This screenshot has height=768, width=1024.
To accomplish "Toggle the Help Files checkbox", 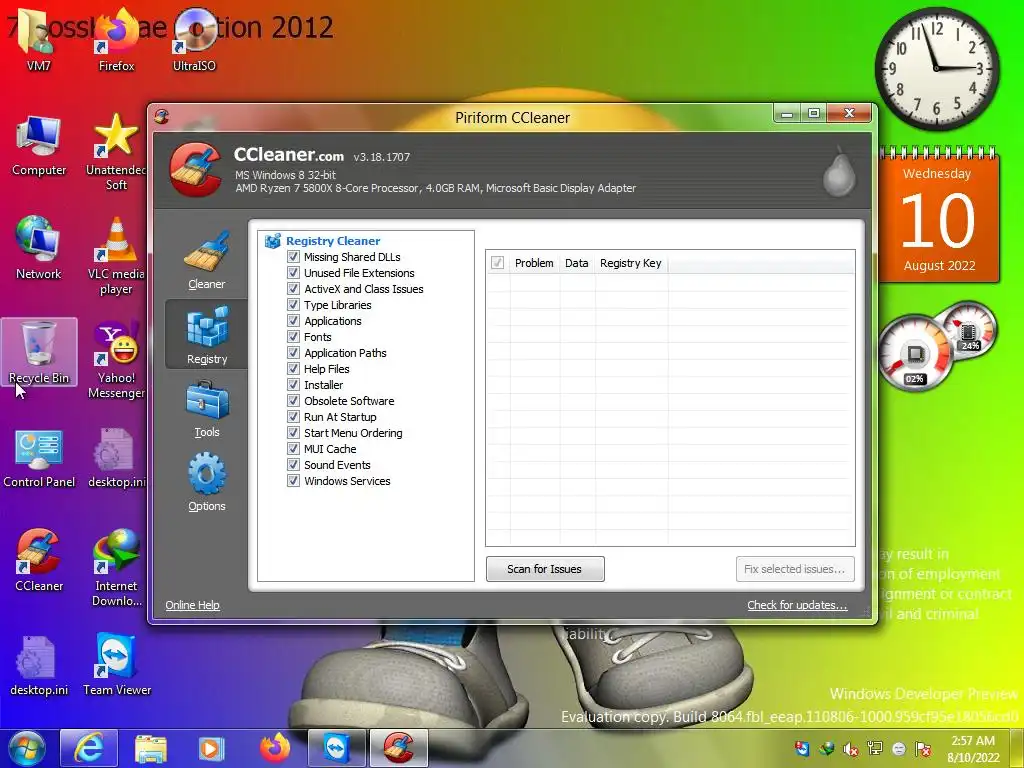I will pyautogui.click(x=293, y=368).
